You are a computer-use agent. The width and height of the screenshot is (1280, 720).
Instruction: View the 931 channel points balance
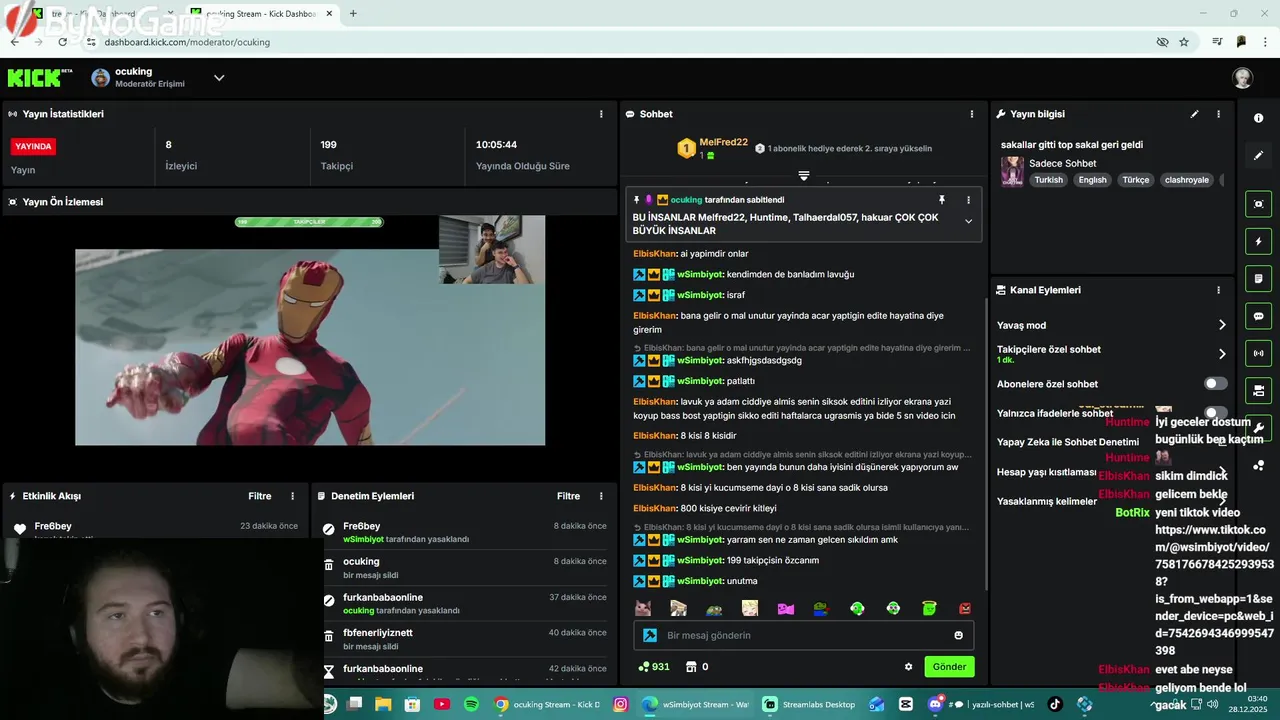click(x=654, y=667)
